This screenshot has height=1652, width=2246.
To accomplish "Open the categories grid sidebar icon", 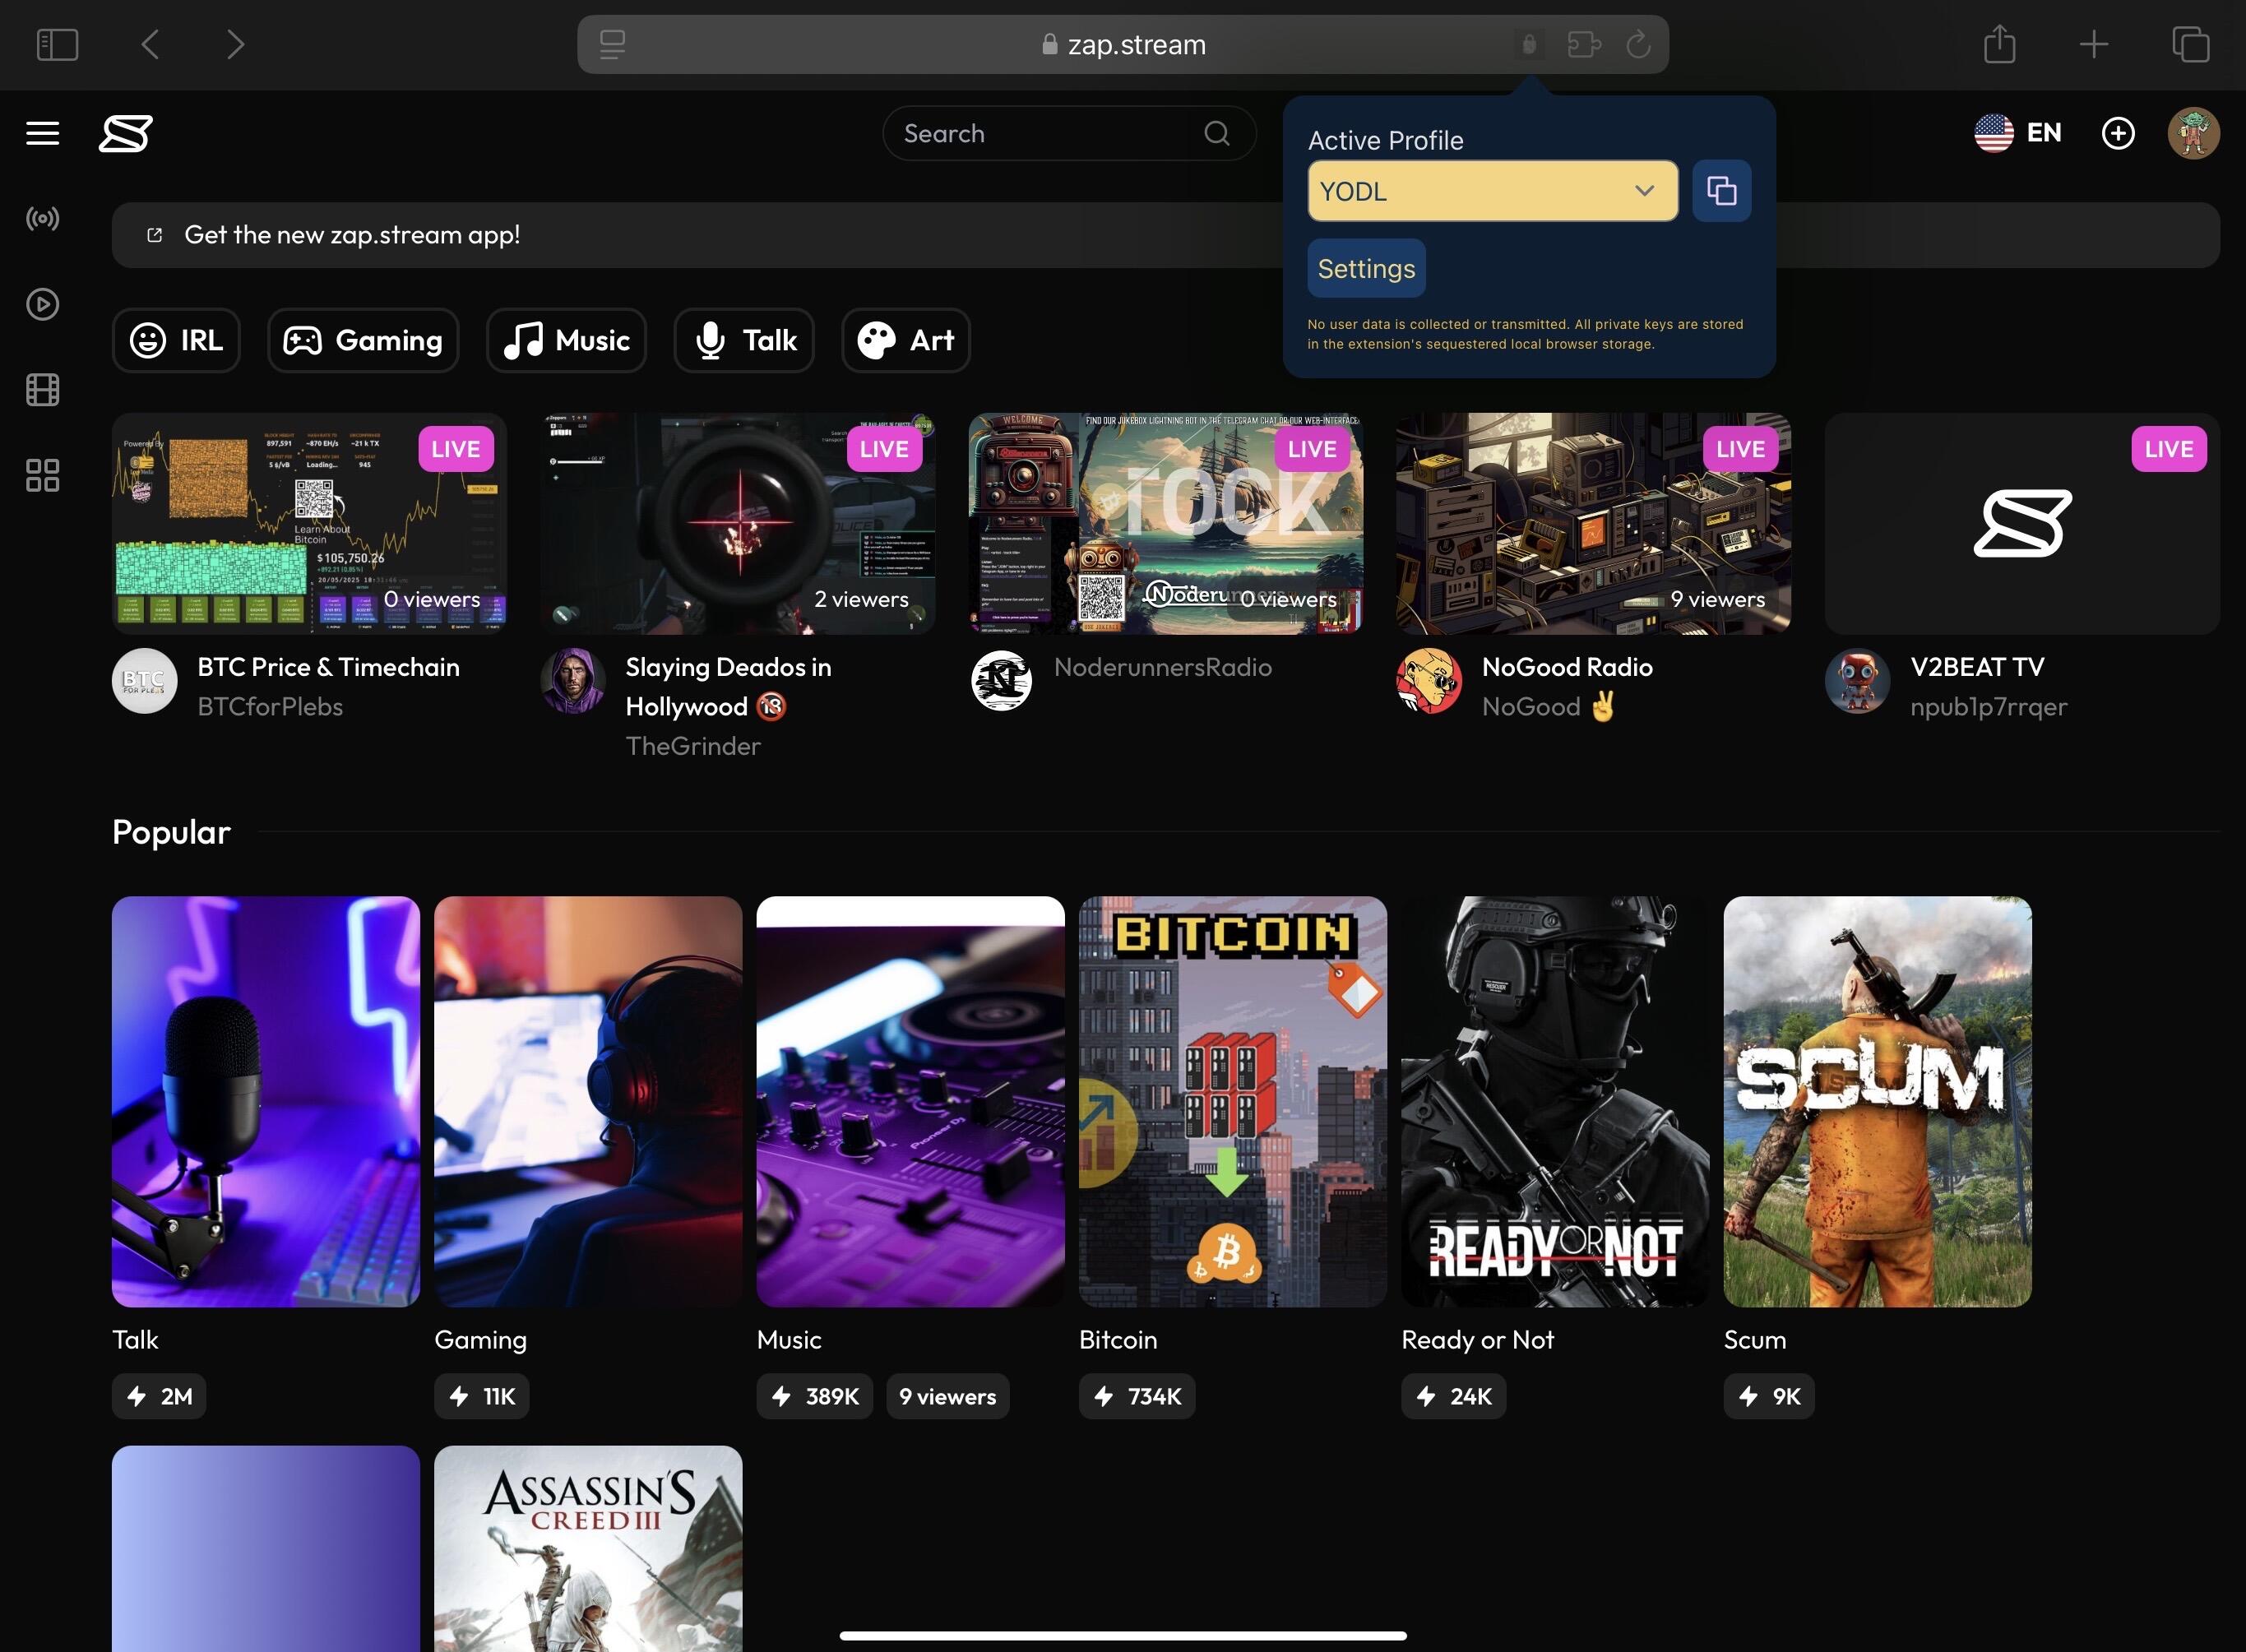I will [42, 475].
